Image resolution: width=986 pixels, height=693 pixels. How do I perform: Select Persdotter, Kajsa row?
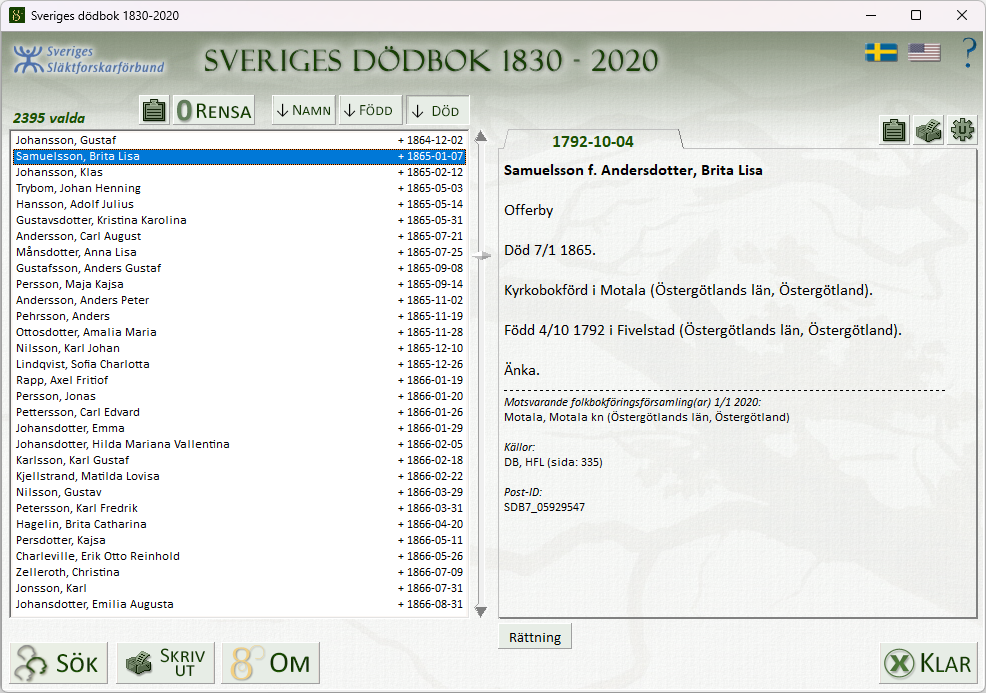[x=239, y=540]
